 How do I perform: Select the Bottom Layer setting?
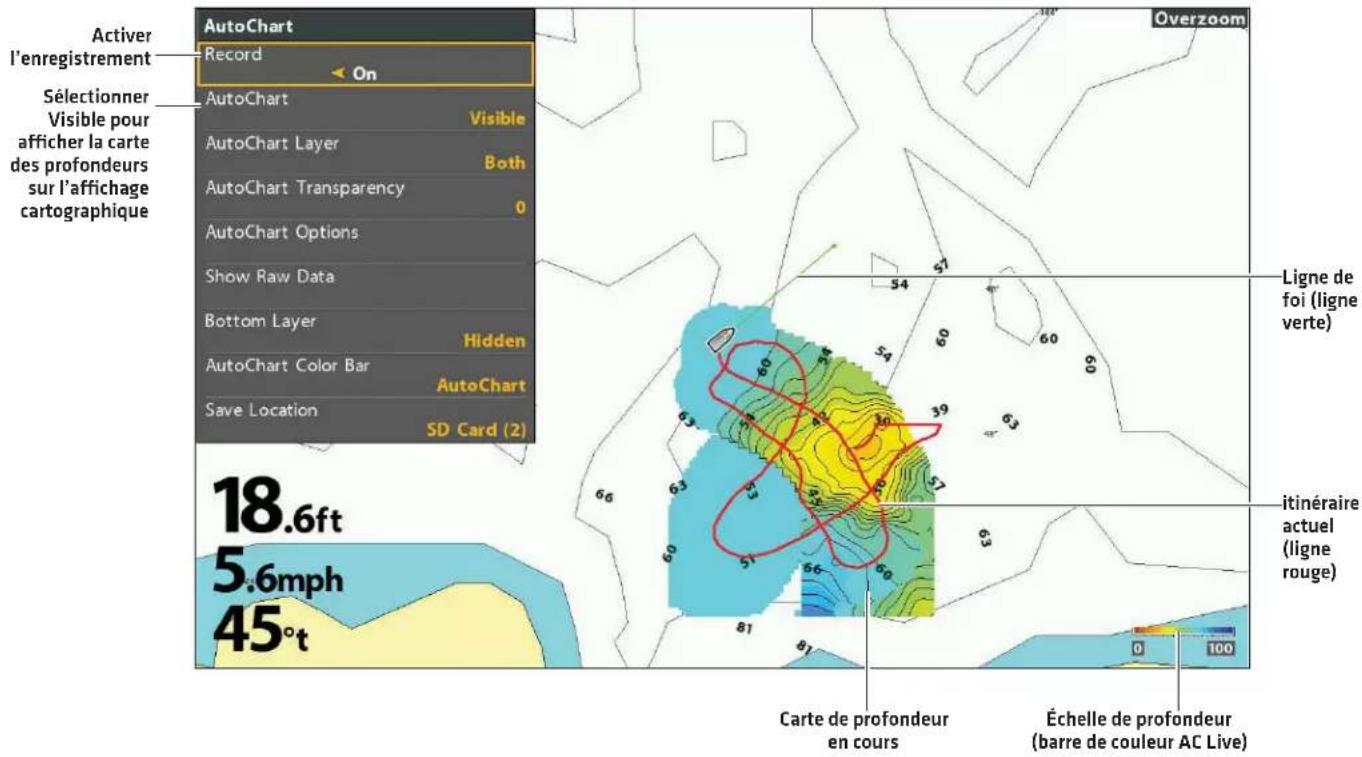point(364,330)
